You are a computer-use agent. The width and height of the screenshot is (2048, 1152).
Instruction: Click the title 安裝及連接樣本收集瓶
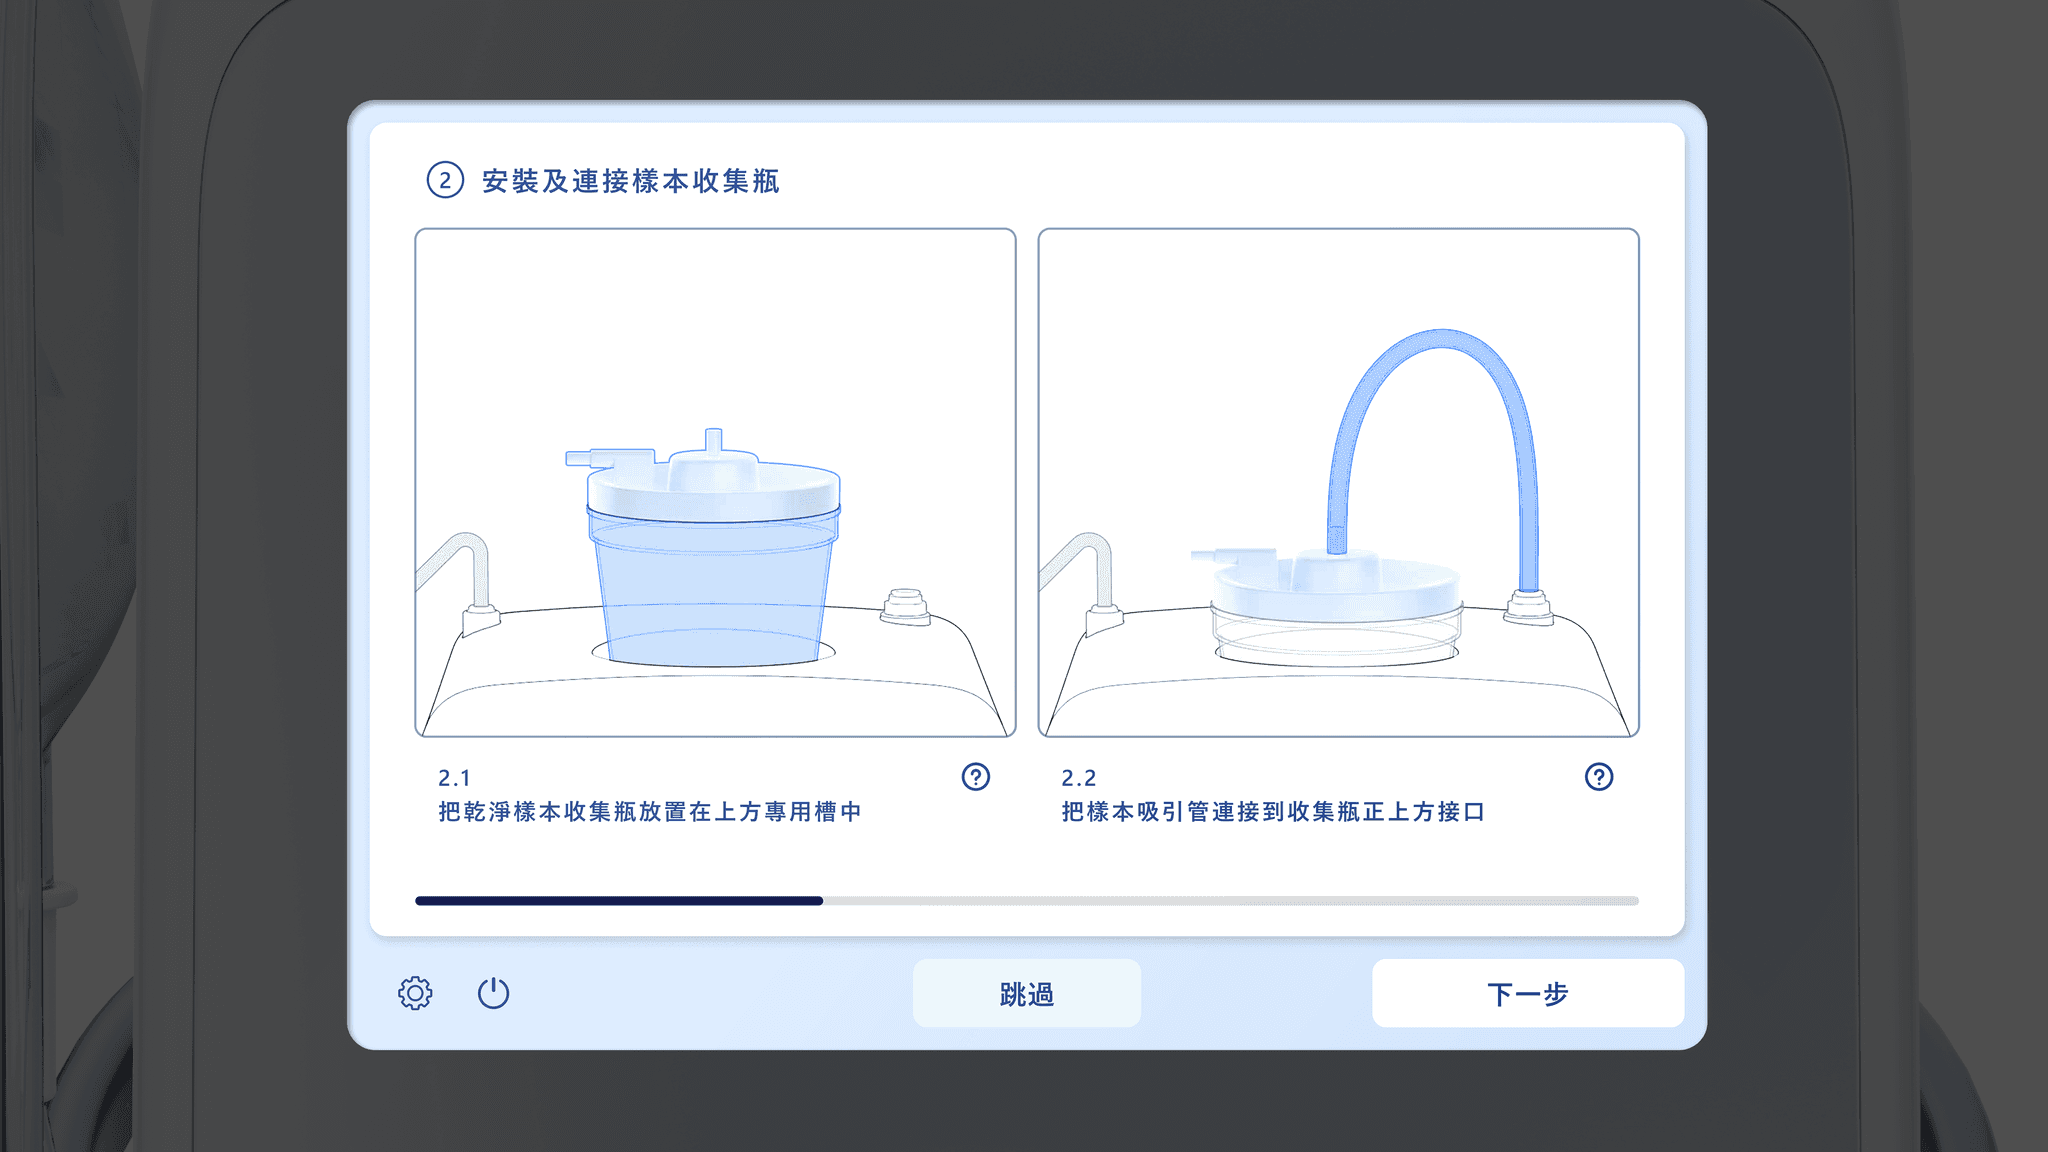[631, 181]
